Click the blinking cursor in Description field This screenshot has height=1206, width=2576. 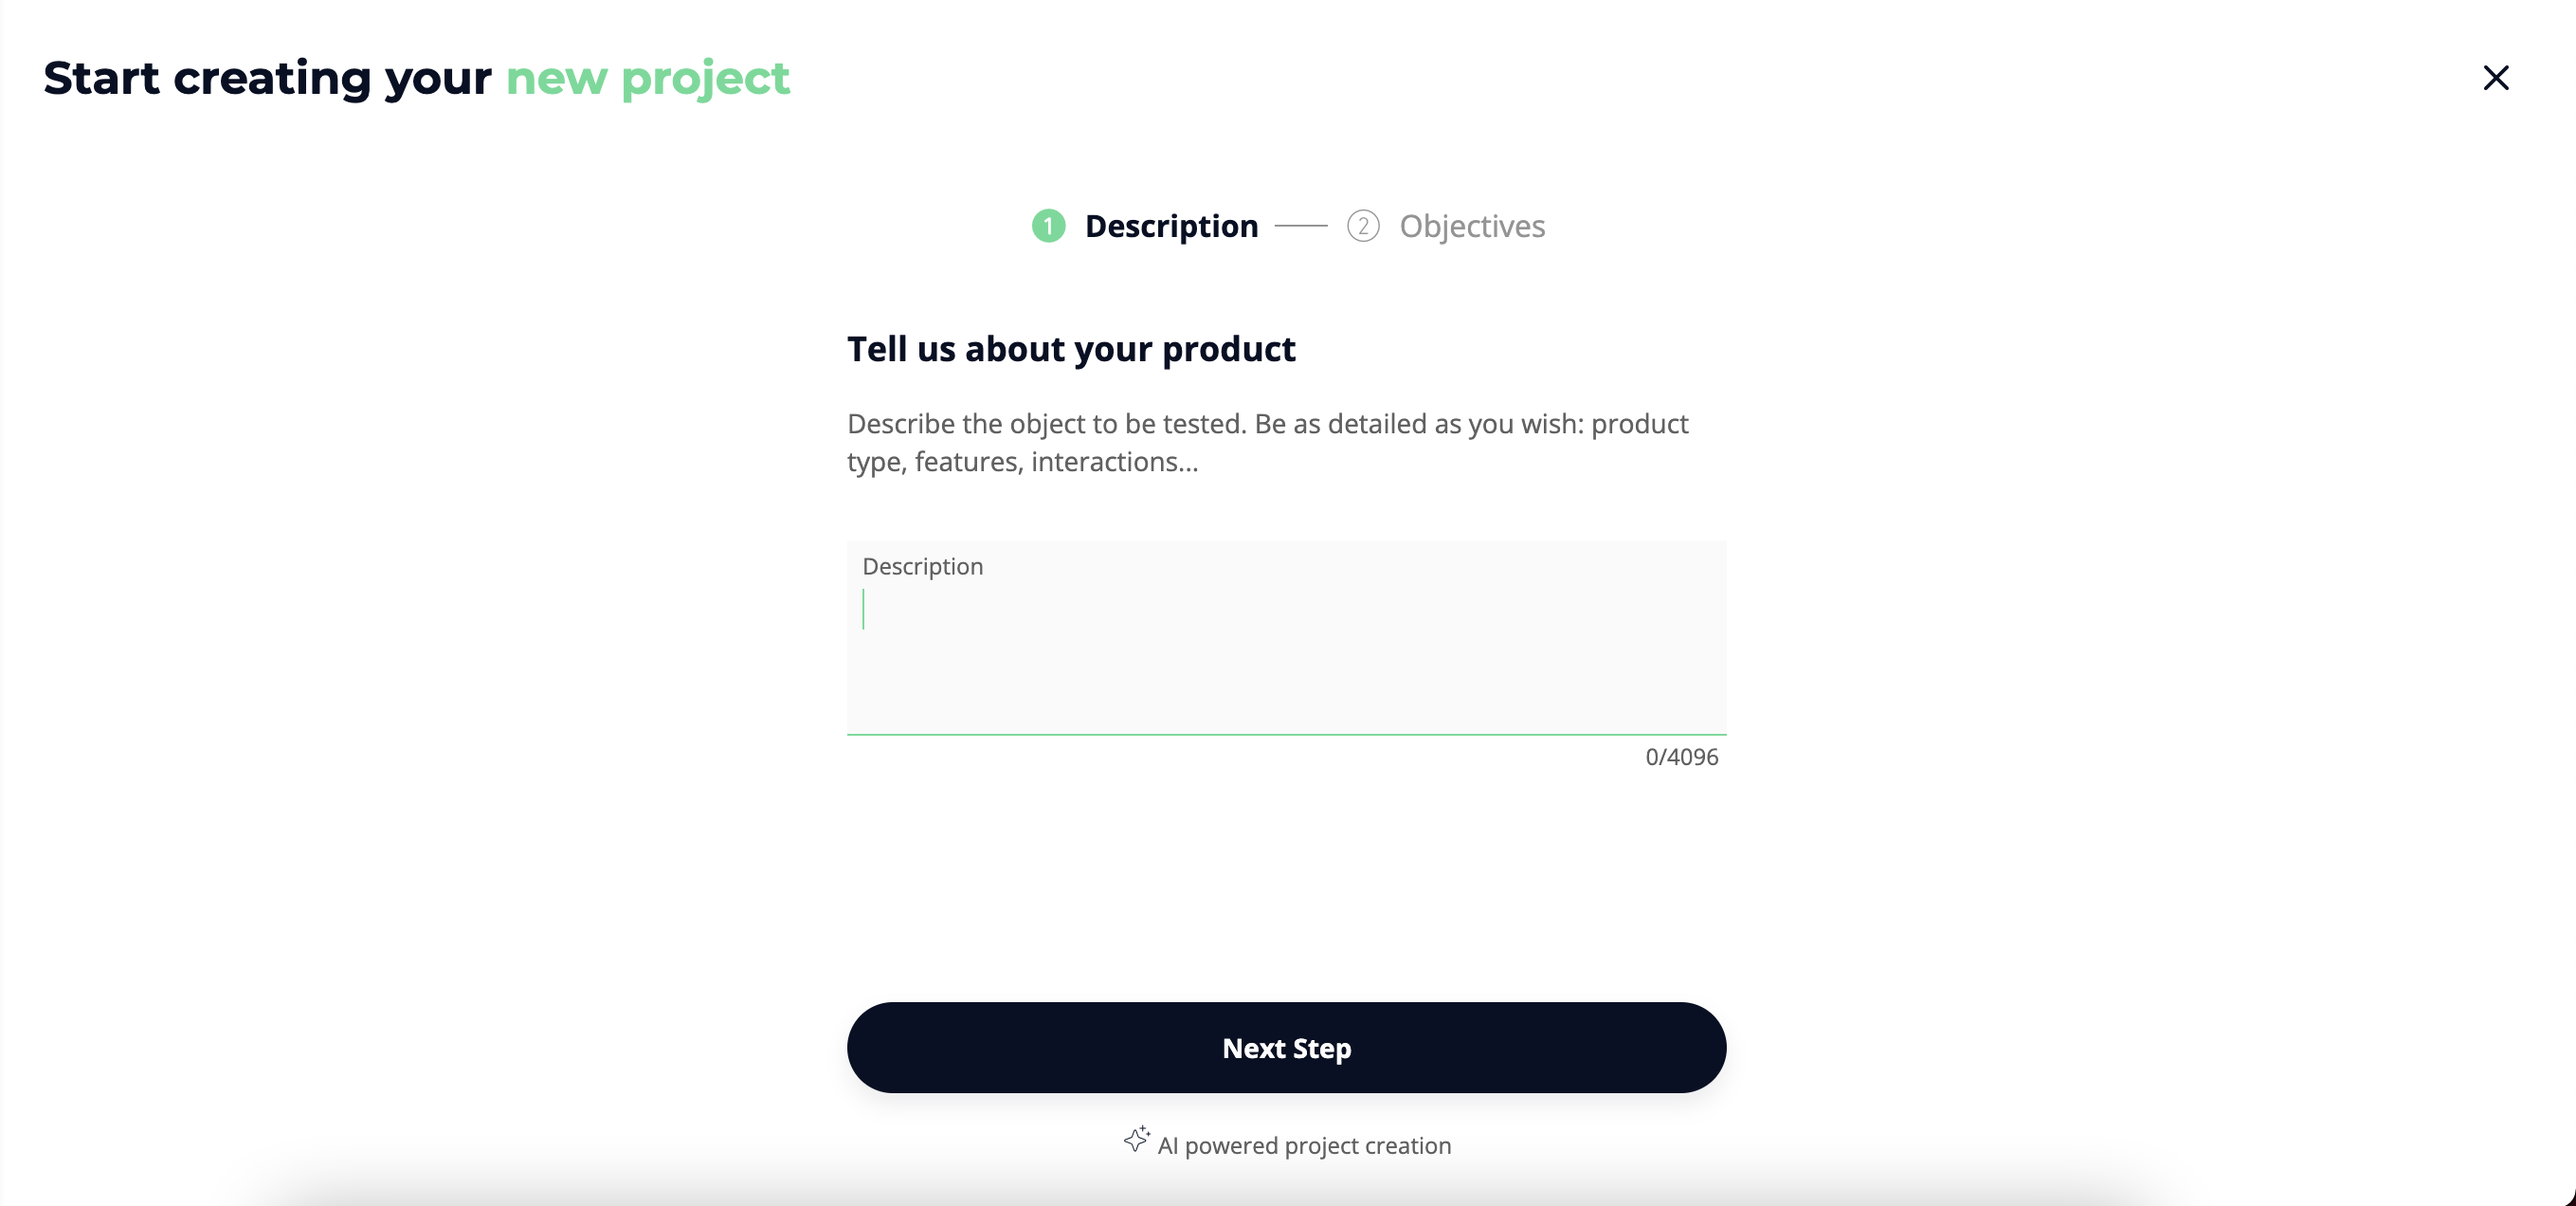click(x=864, y=609)
